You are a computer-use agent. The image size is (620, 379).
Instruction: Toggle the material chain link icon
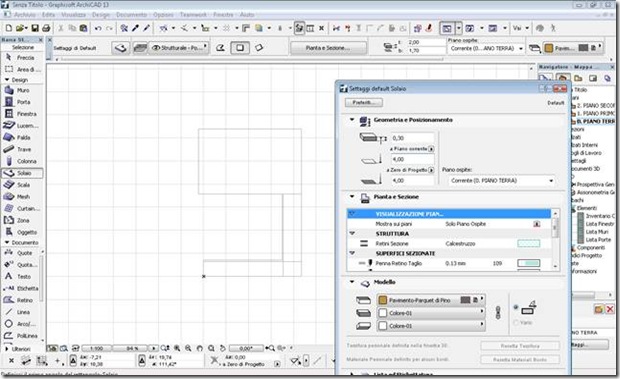[x=498, y=313]
